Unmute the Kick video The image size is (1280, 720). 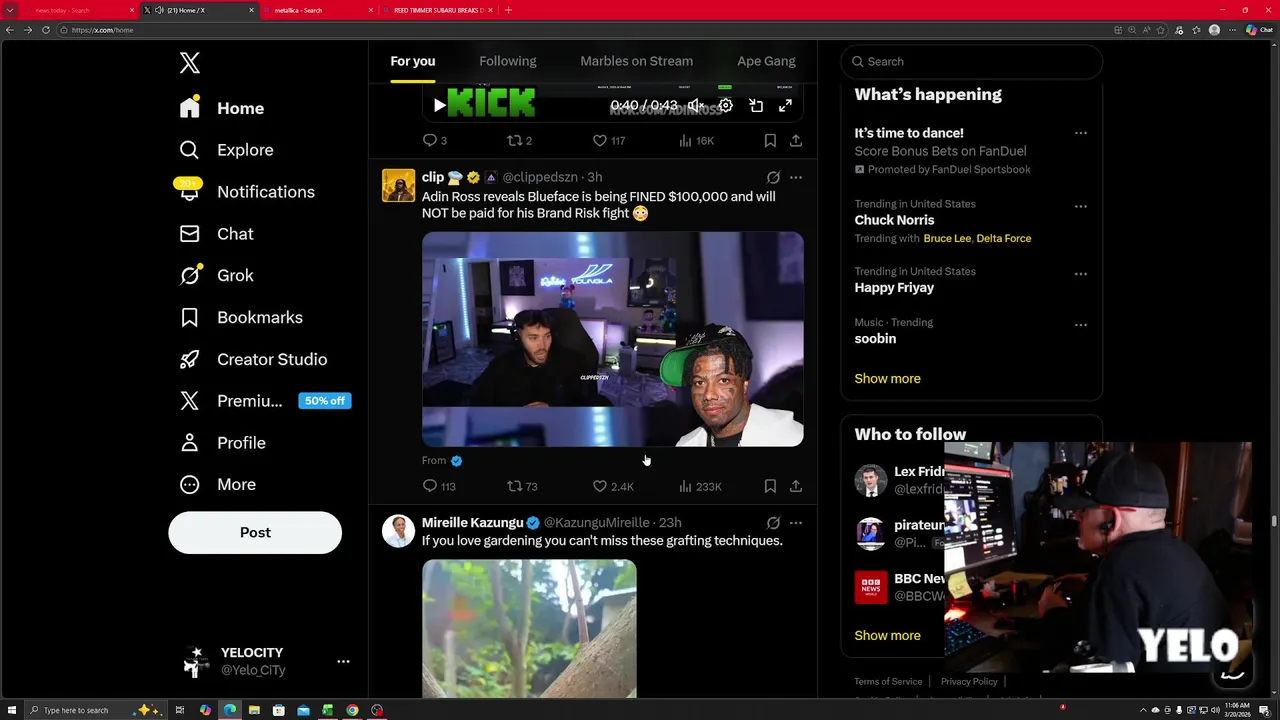point(696,105)
